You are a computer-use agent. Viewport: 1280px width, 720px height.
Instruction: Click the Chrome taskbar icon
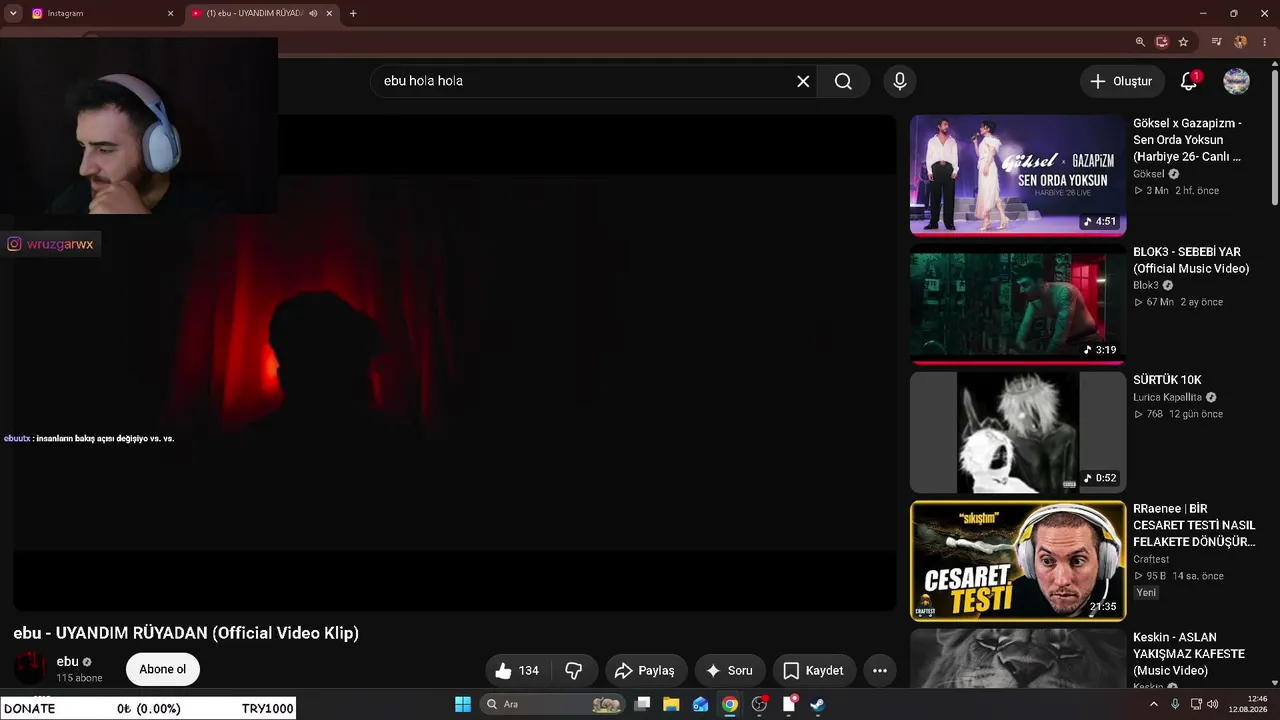(x=730, y=704)
